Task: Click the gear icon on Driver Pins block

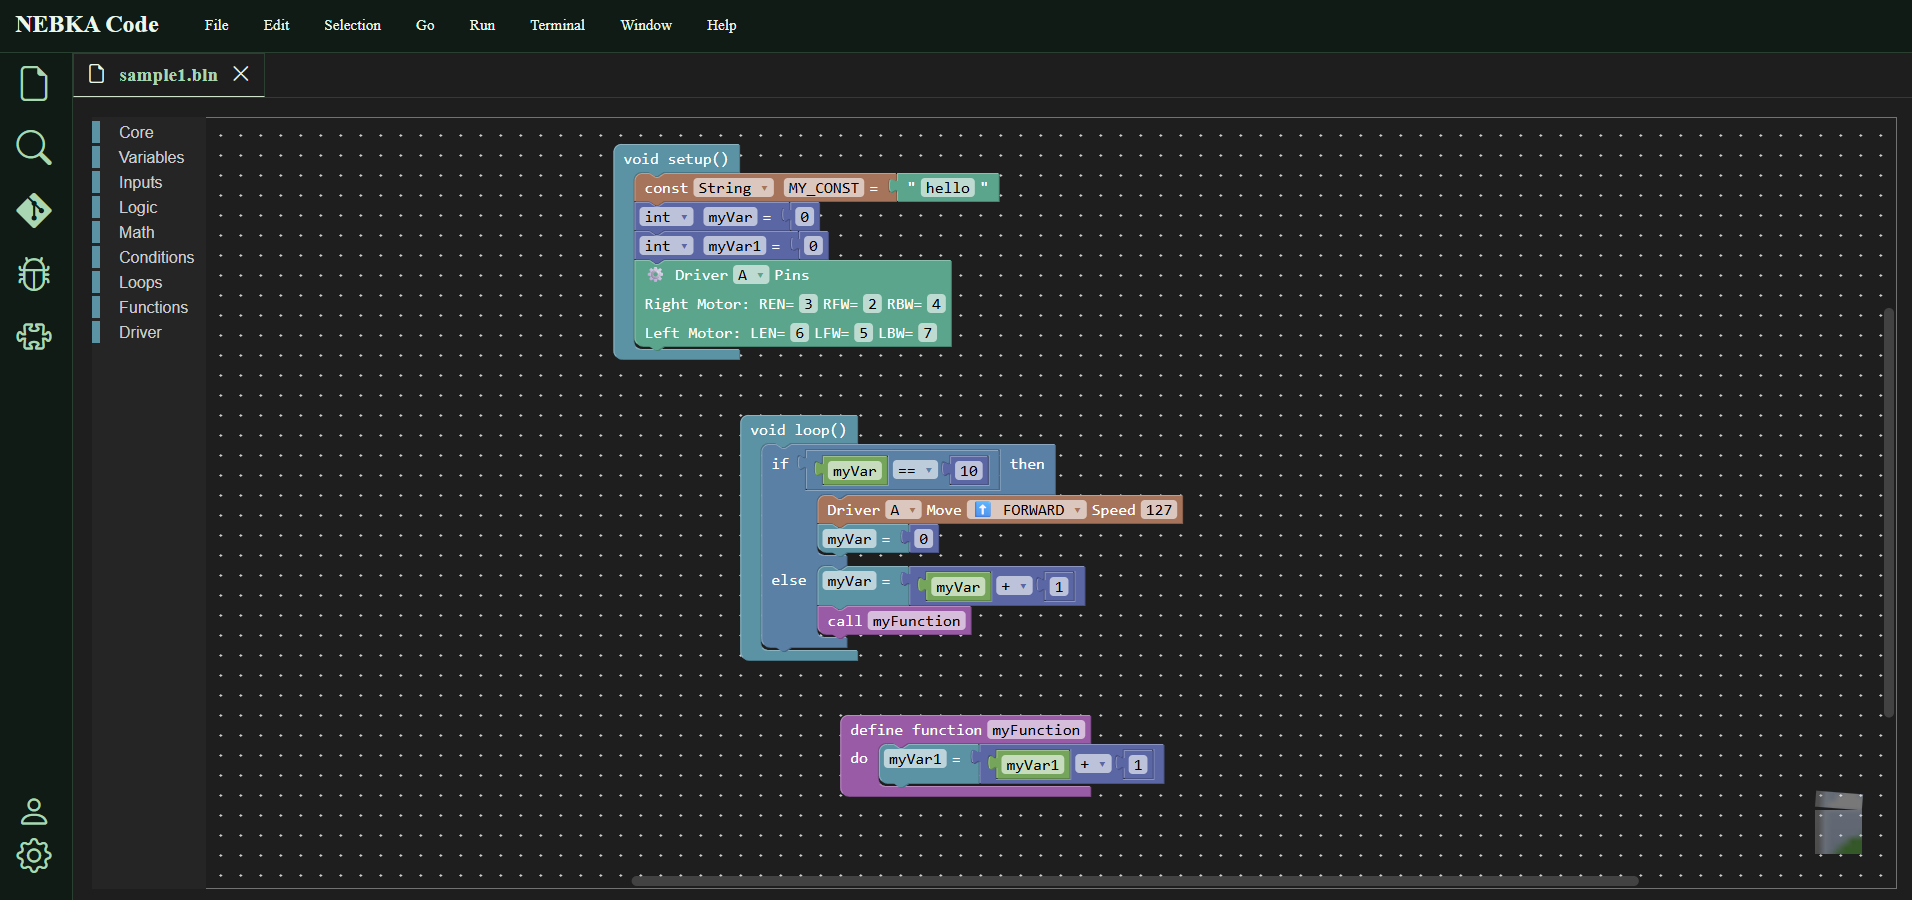Action: [x=656, y=274]
